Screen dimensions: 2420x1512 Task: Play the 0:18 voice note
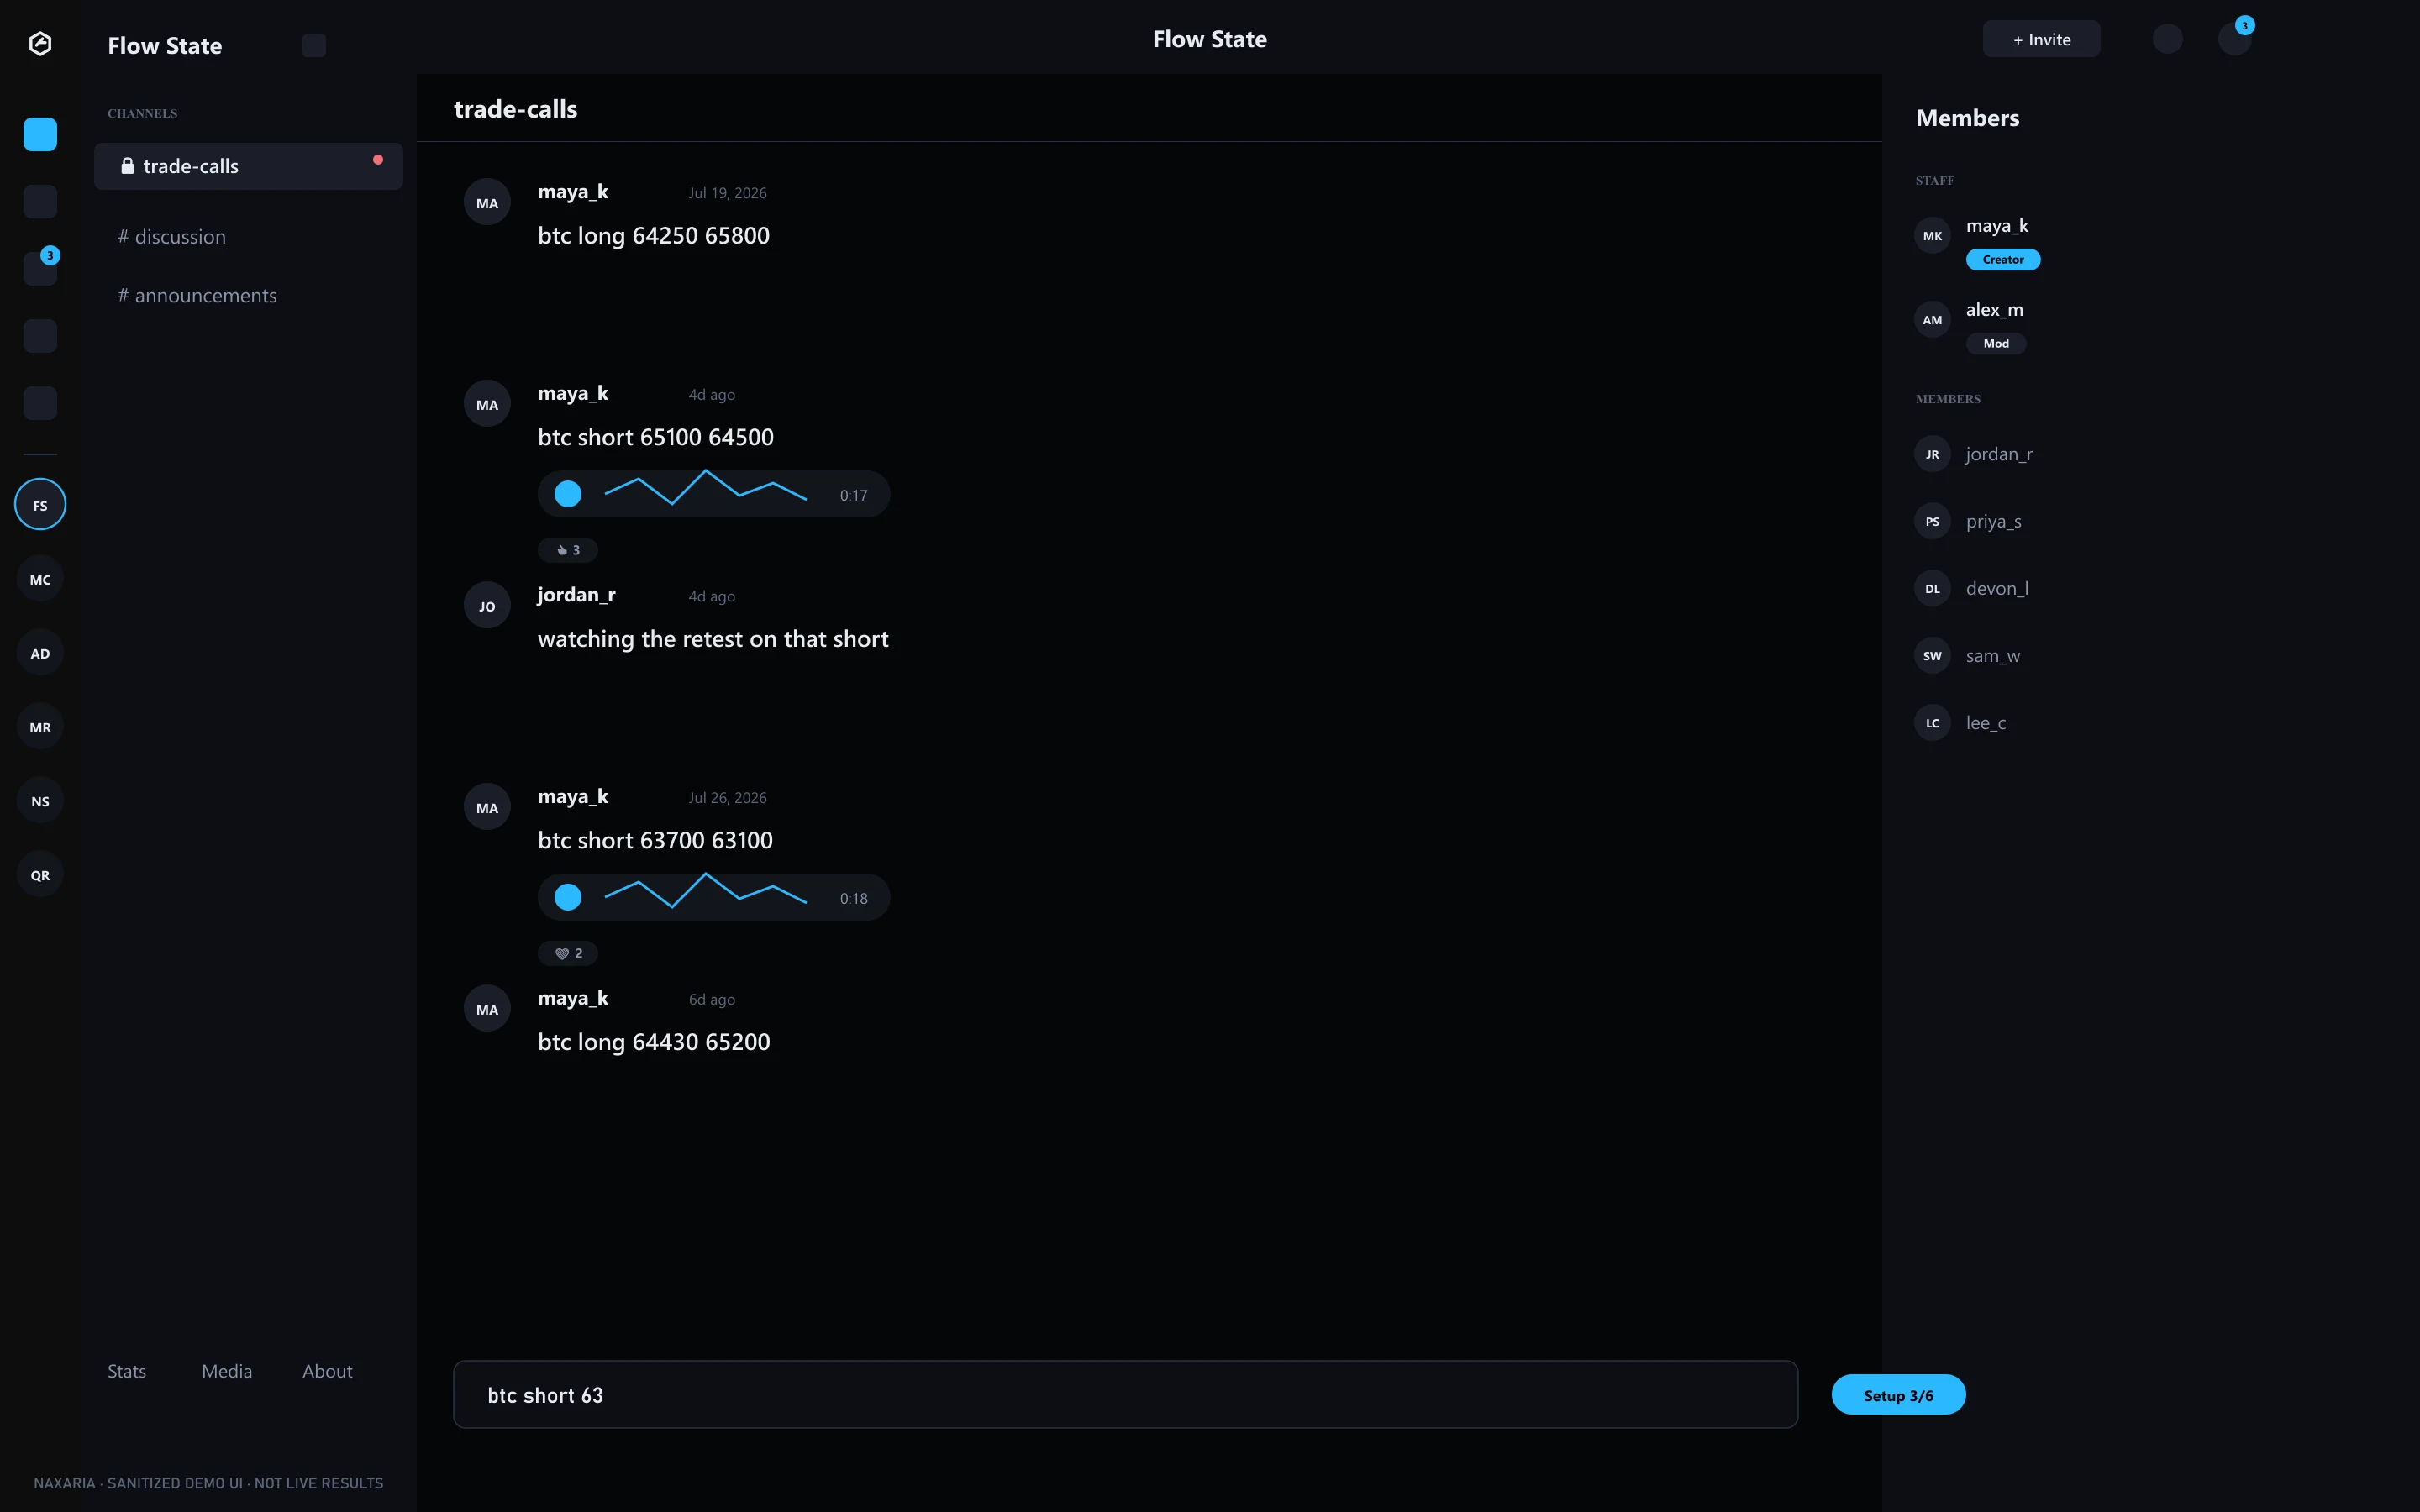[568, 897]
